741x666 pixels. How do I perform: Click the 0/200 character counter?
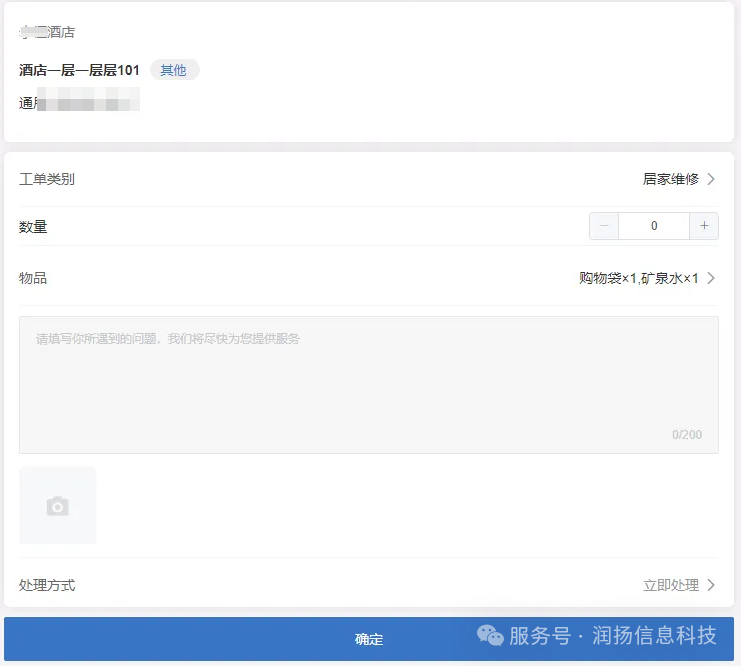[x=686, y=435]
